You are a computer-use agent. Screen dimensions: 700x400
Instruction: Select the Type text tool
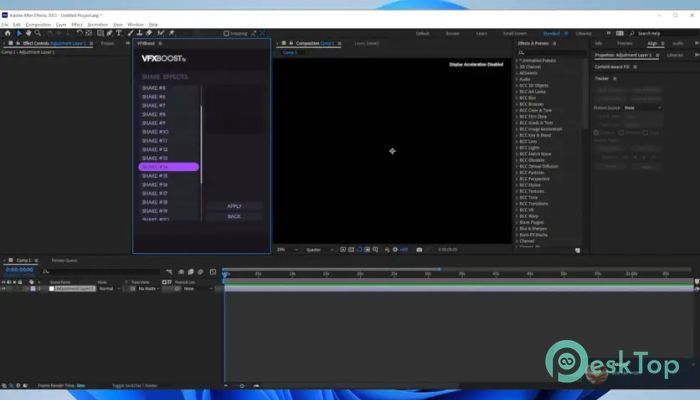tap(119, 33)
